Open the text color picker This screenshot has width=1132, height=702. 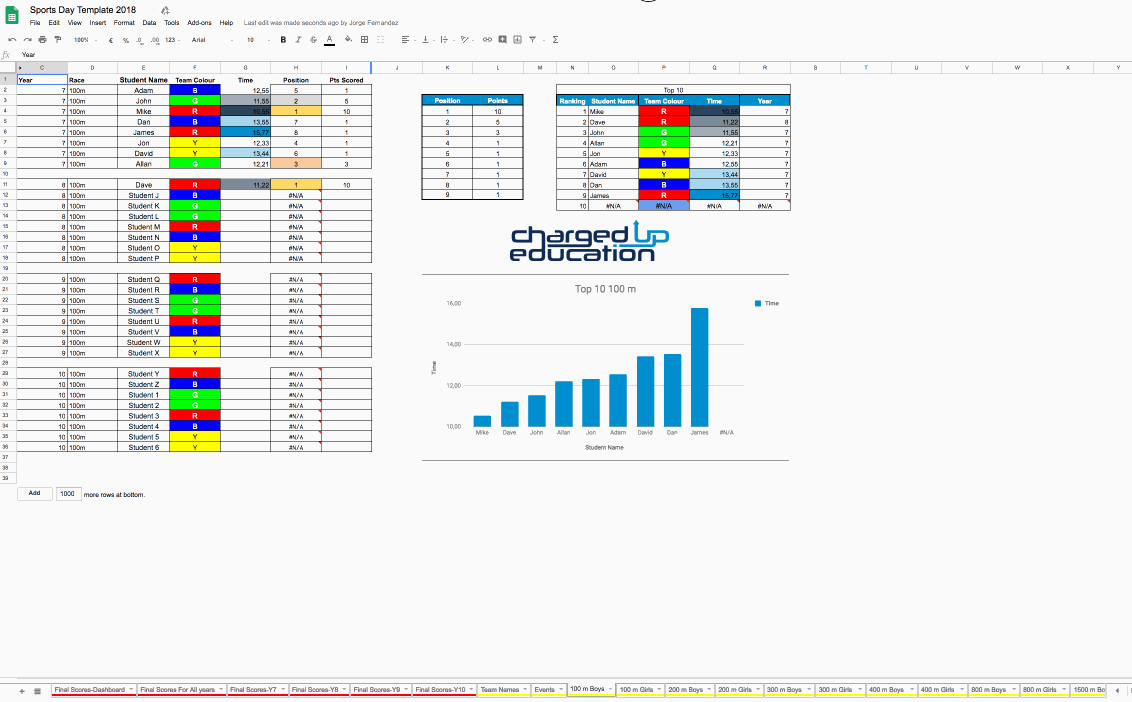coord(329,40)
